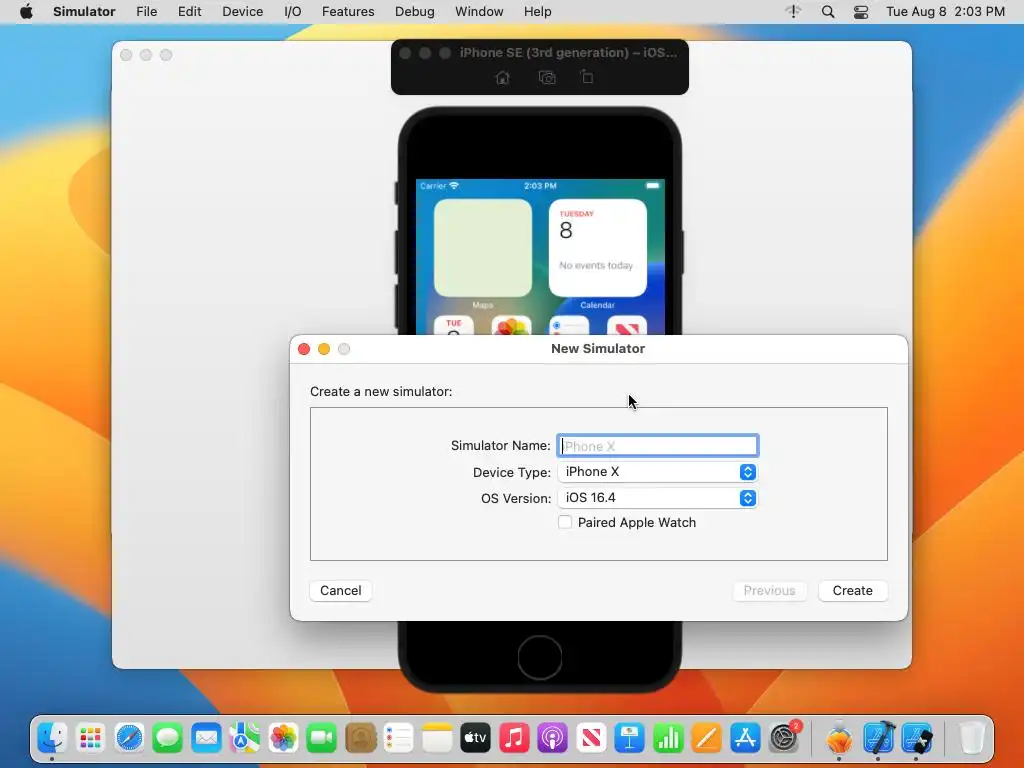Close the New Simulator dialog
Screen dimensions: 1024x768
[304, 349]
